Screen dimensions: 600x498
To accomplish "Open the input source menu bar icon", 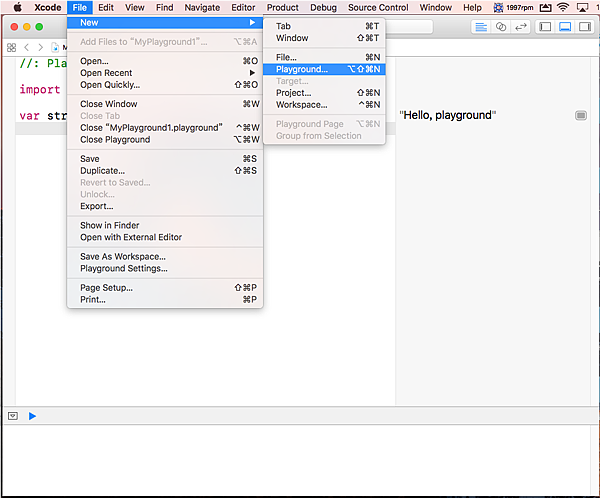I will pyautogui.click(x=545, y=7).
